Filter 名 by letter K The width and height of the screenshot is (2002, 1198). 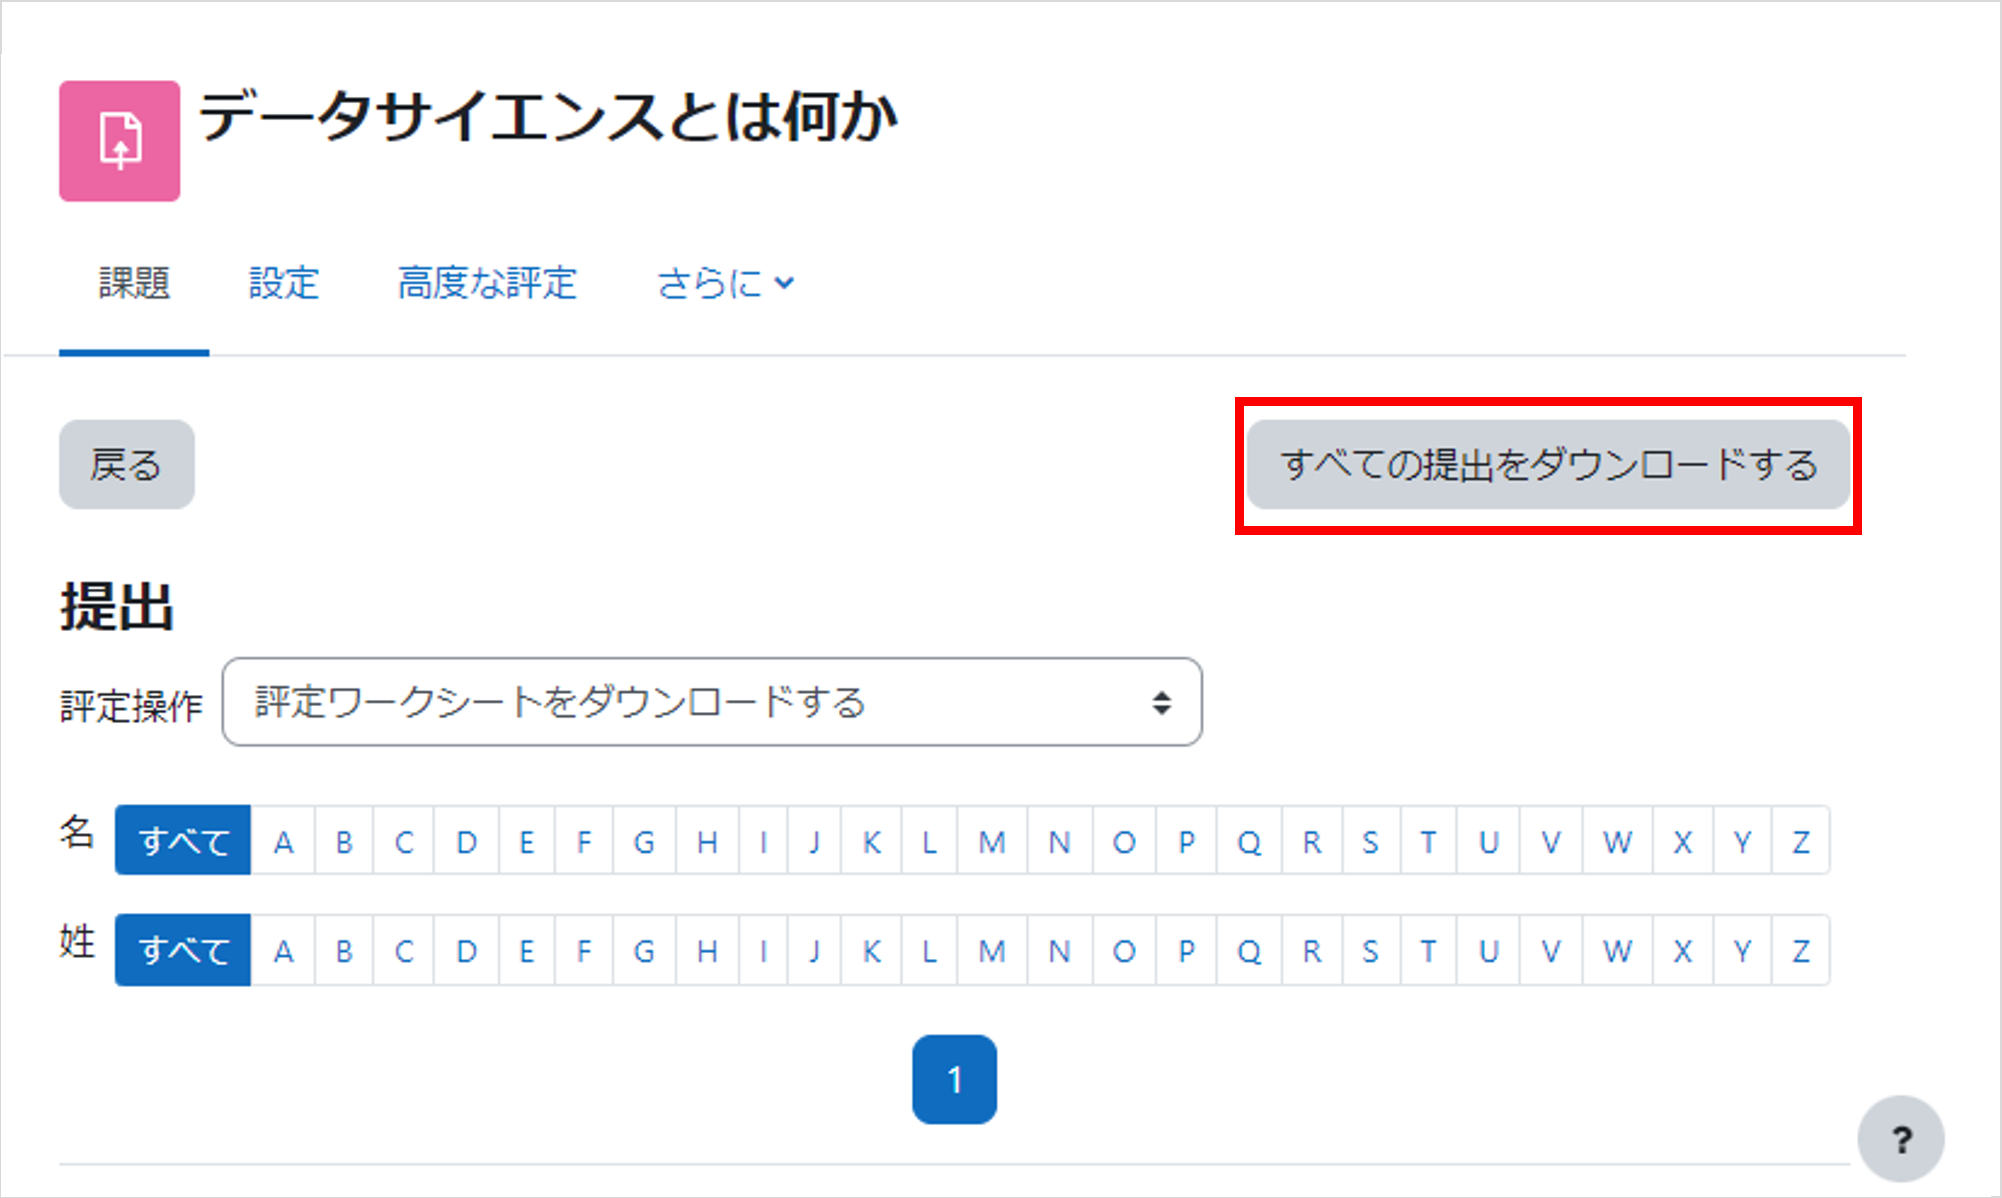tap(871, 840)
